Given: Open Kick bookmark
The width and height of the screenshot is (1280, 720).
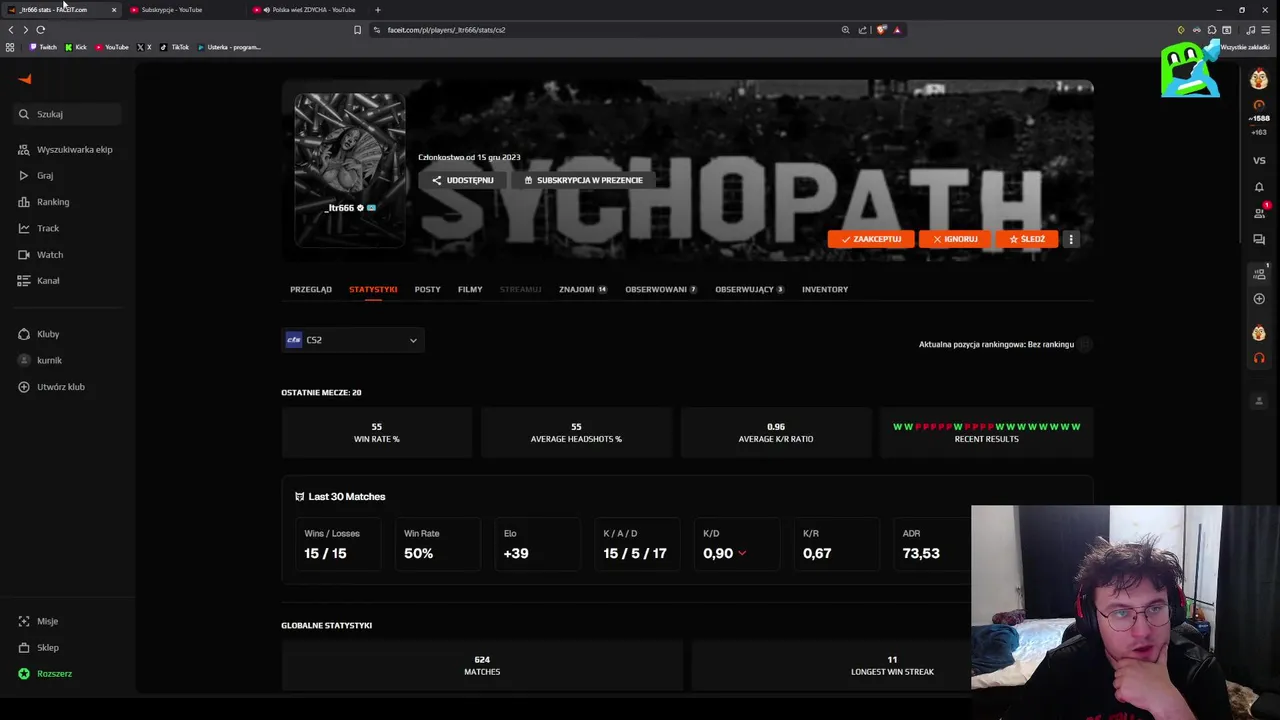Looking at the screenshot, I should (76, 47).
